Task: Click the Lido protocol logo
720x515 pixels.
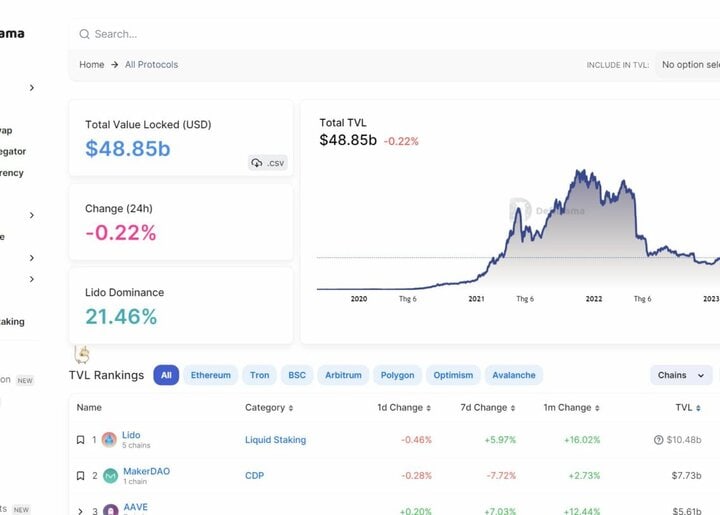Action: [x=109, y=440]
